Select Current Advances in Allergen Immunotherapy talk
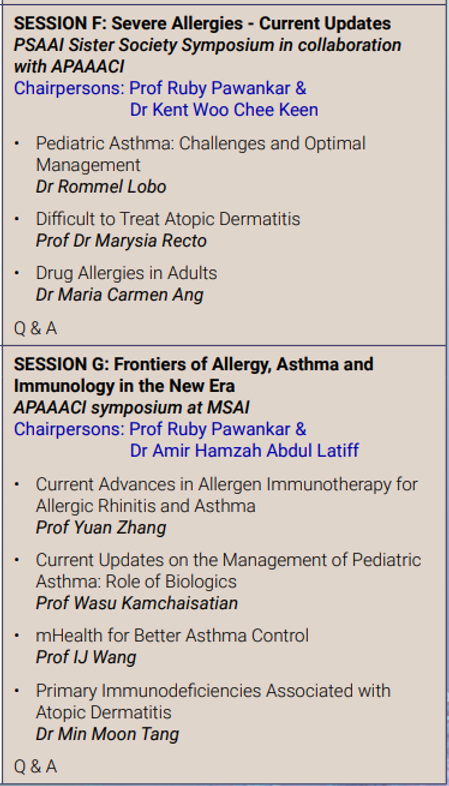This screenshot has height=786, width=449. point(227,495)
